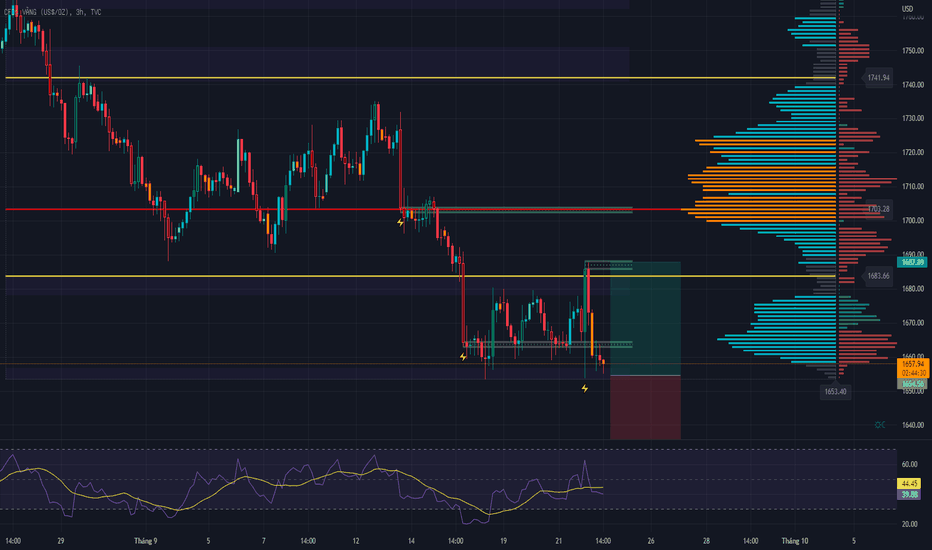The height and width of the screenshot is (550, 932).
Task: Click the 1720.00 price axis value
Action: 912,153
